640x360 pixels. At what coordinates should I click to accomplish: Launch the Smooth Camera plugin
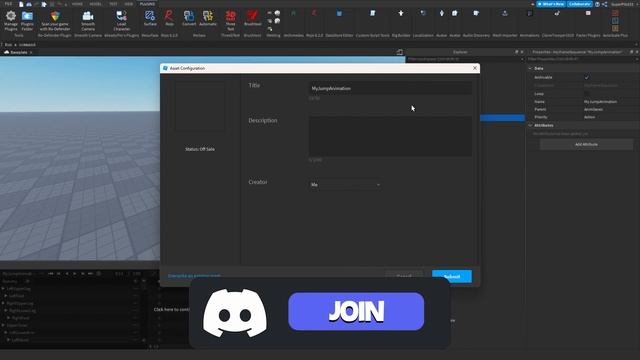point(88,20)
